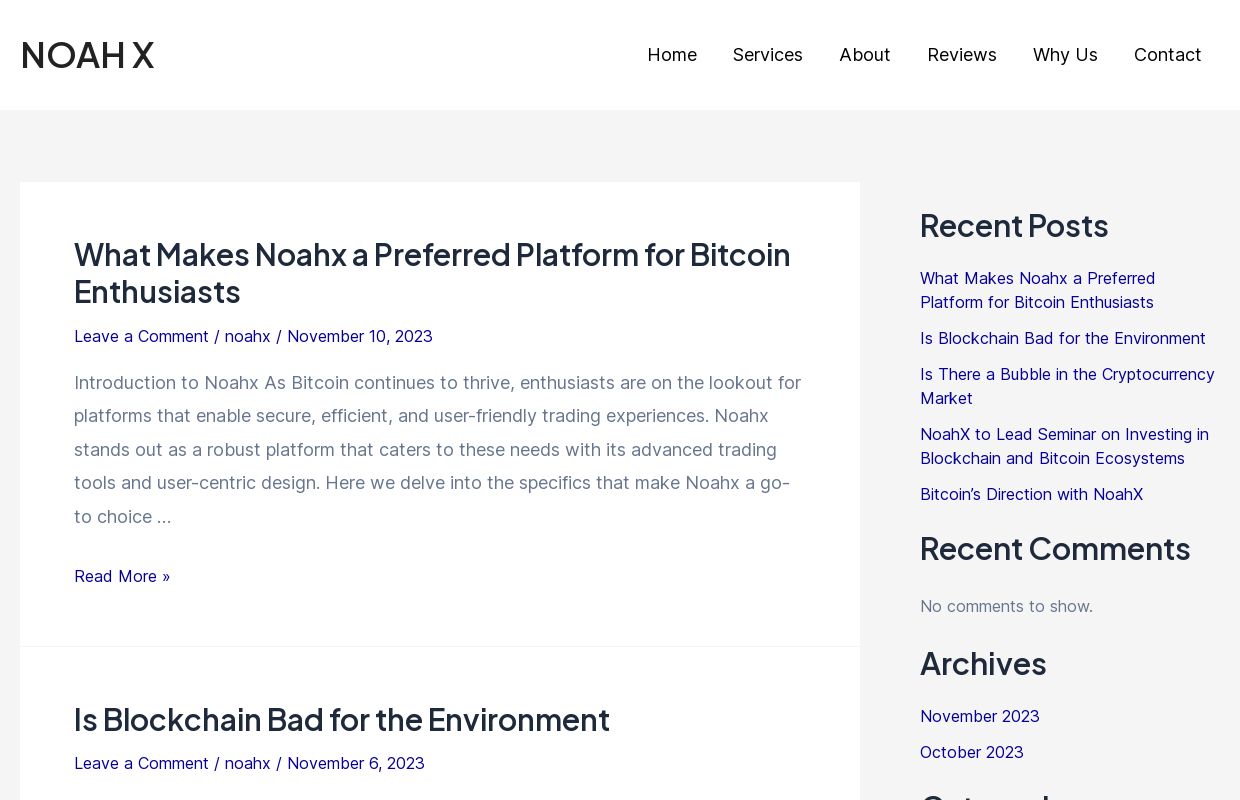This screenshot has height=800, width=1240.
Task: Navigate to the About page
Action: point(864,55)
